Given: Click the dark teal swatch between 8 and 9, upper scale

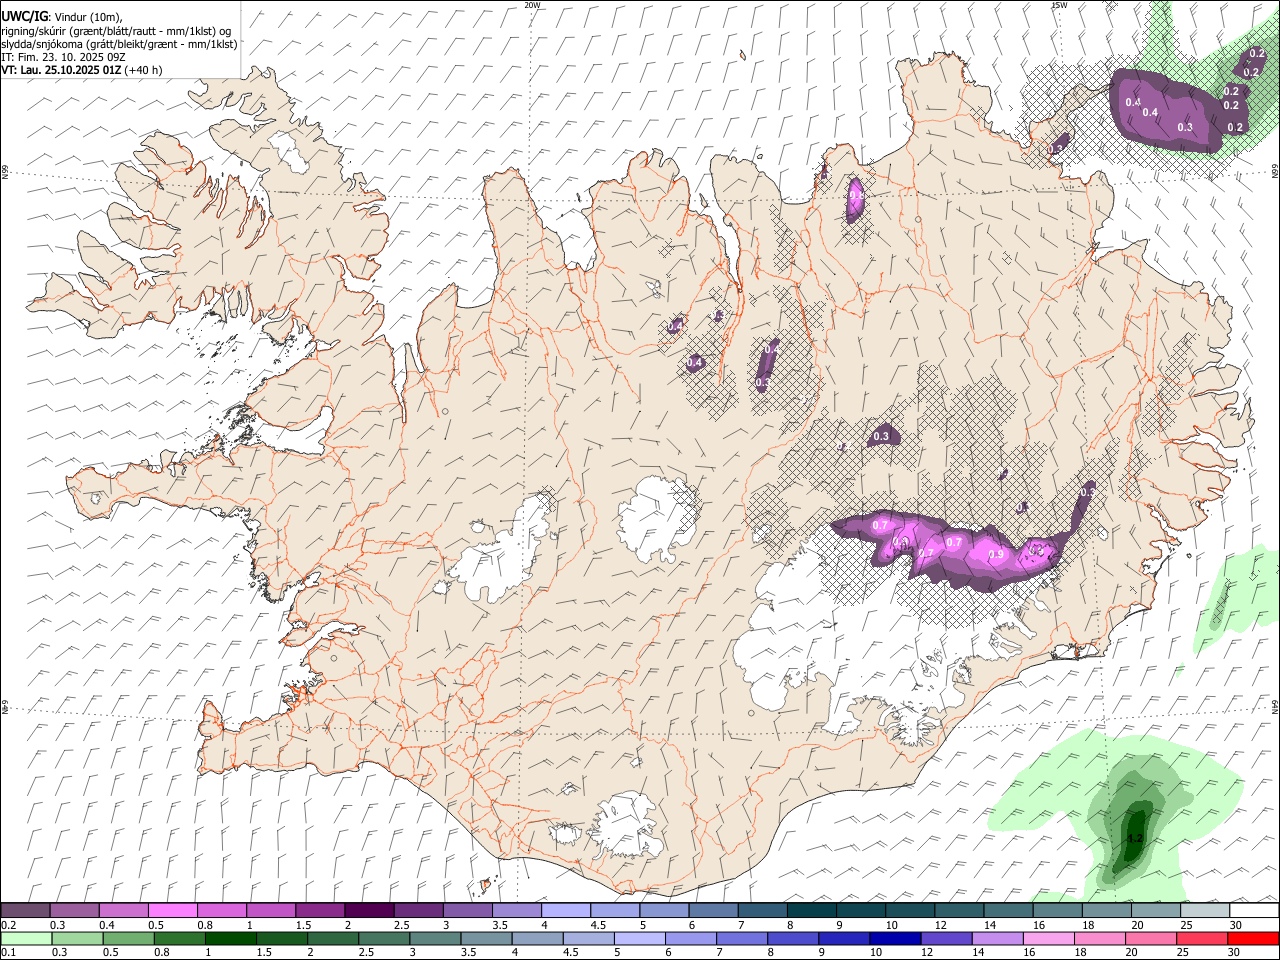Looking at the screenshot, I should point(811,911).
